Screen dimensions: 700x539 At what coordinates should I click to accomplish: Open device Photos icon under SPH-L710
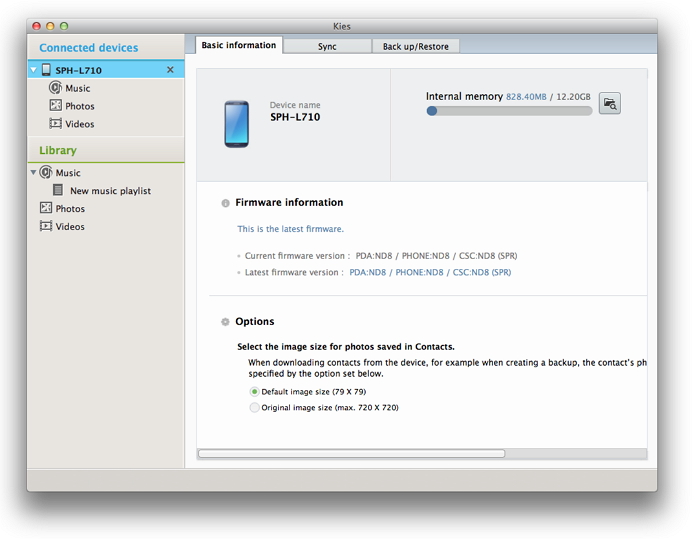[x=56, y=105]
